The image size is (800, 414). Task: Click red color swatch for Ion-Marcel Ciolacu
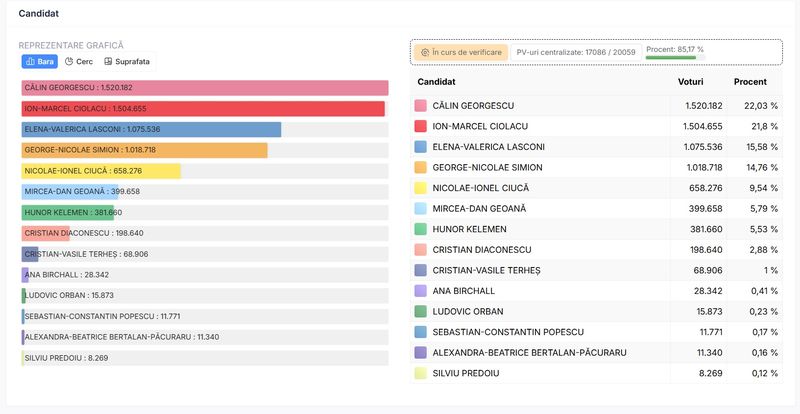pos(420,126)
